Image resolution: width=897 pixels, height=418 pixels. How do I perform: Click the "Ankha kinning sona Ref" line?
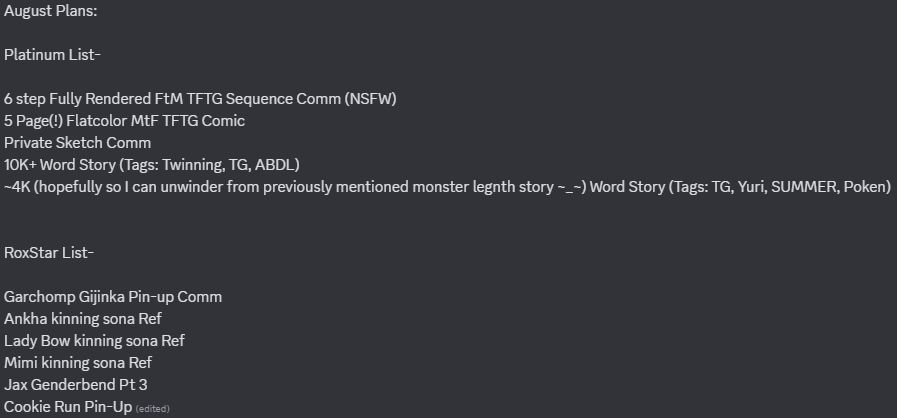click(x=83, y=319)
